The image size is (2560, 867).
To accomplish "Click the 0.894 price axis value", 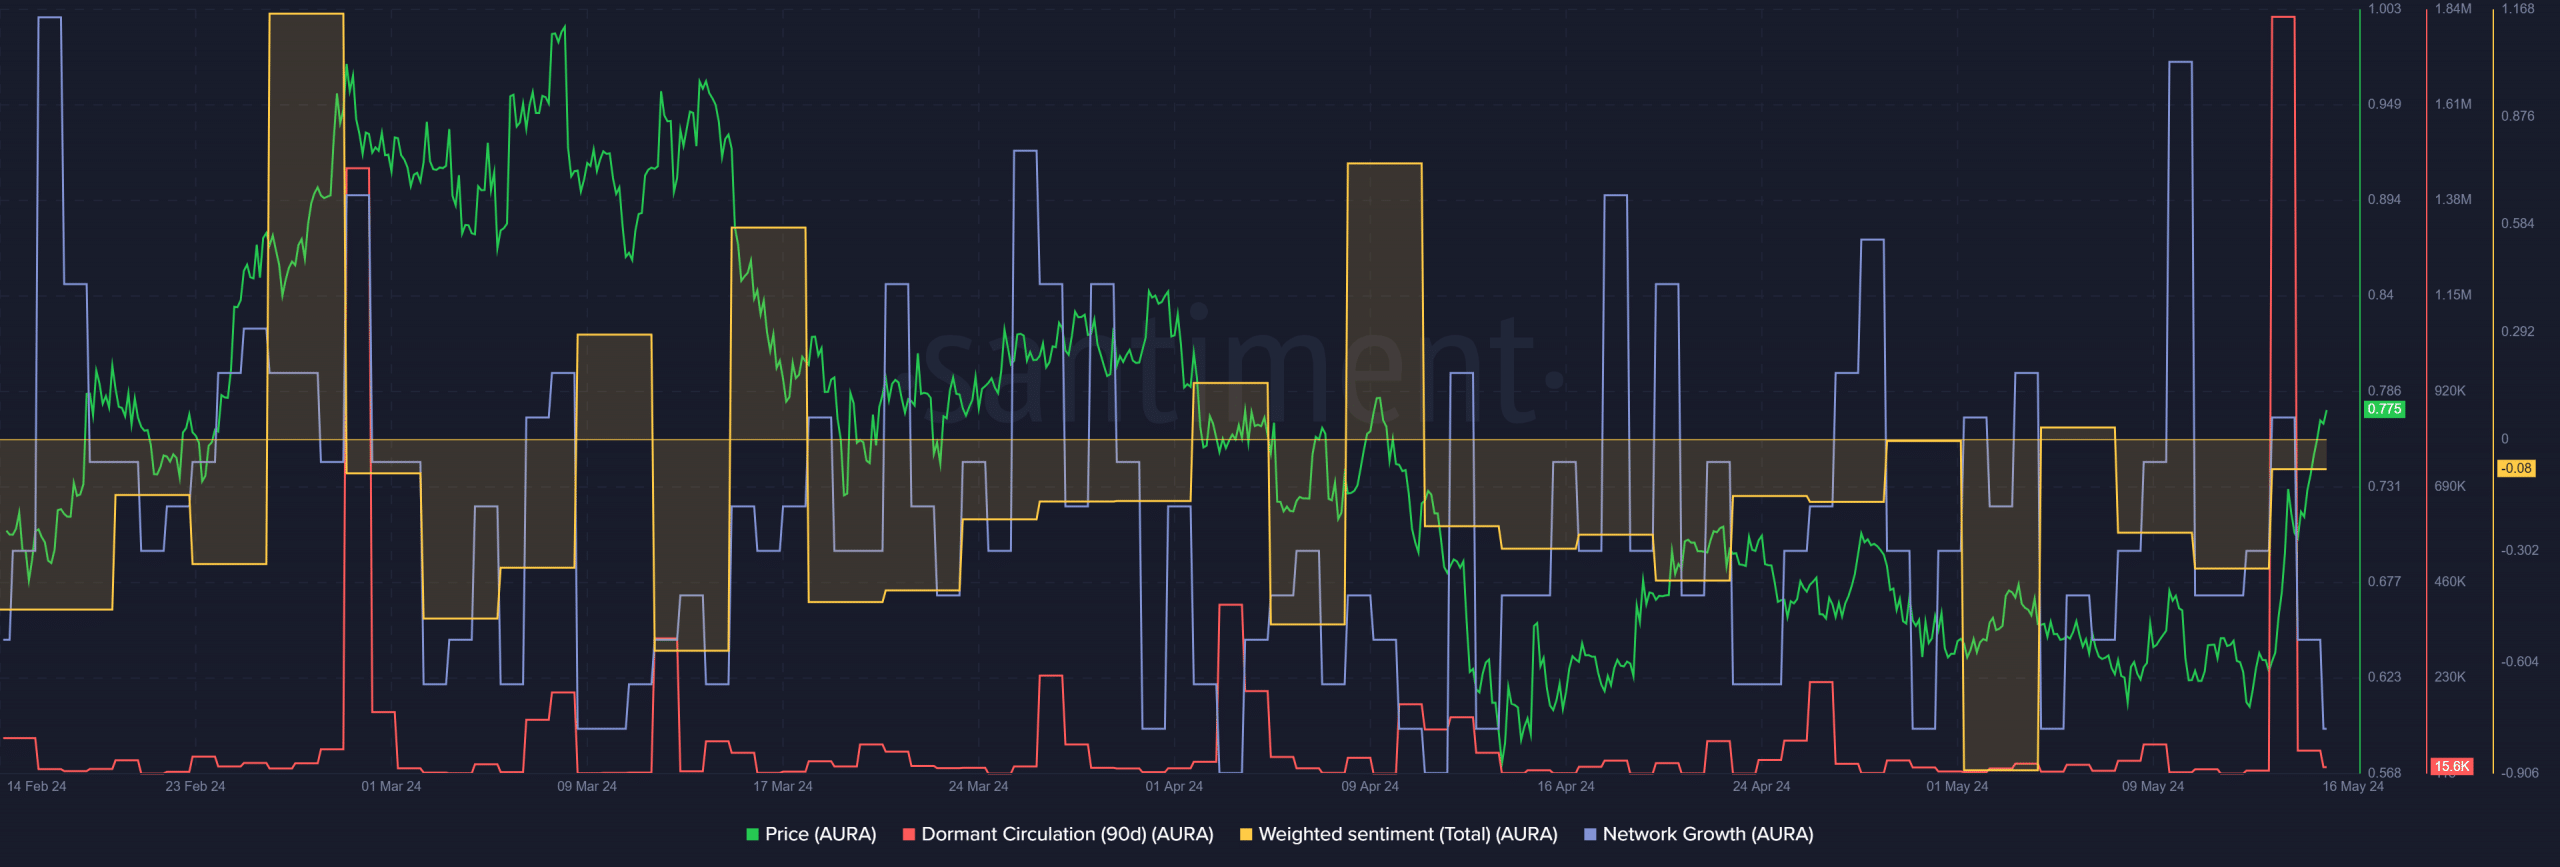I will [x=2384, y=199].
